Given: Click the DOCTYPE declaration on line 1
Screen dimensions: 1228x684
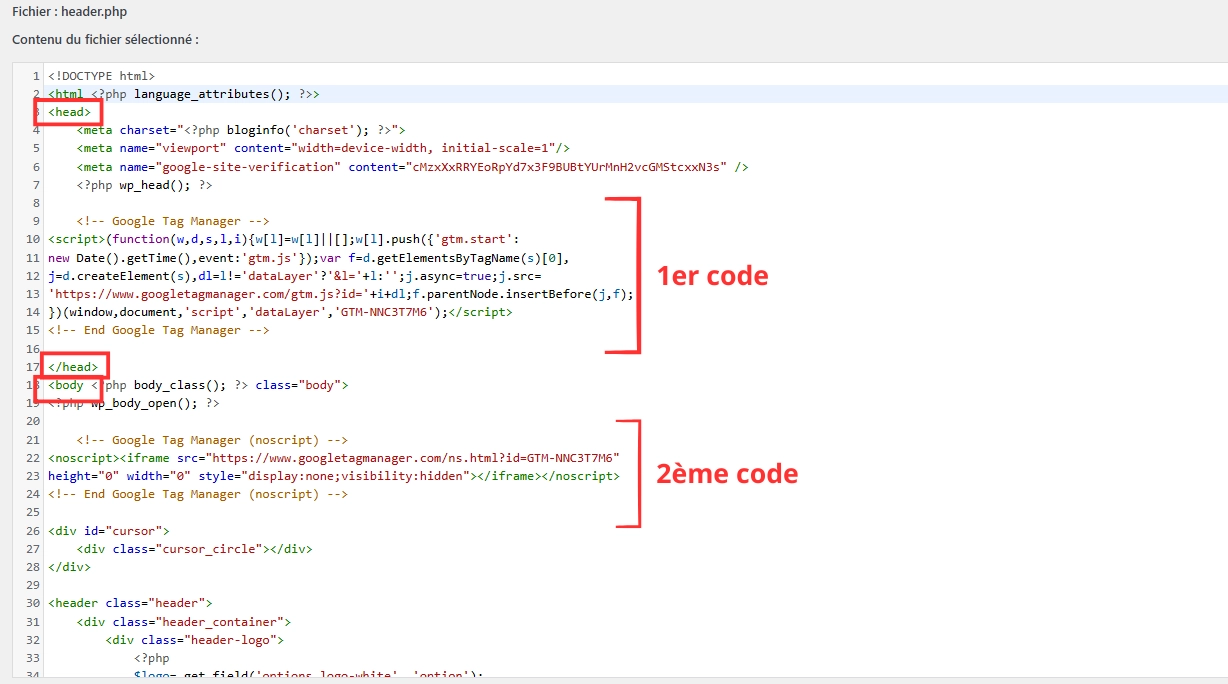Looking at the screenshot, I should pyautogui.click(x=101, y=75).
